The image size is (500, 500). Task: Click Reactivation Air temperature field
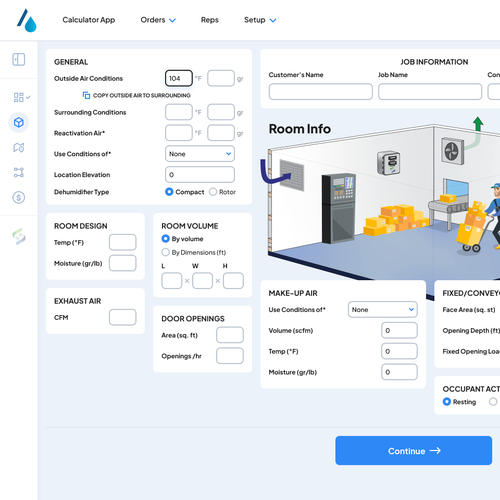[x=179, y=133]
